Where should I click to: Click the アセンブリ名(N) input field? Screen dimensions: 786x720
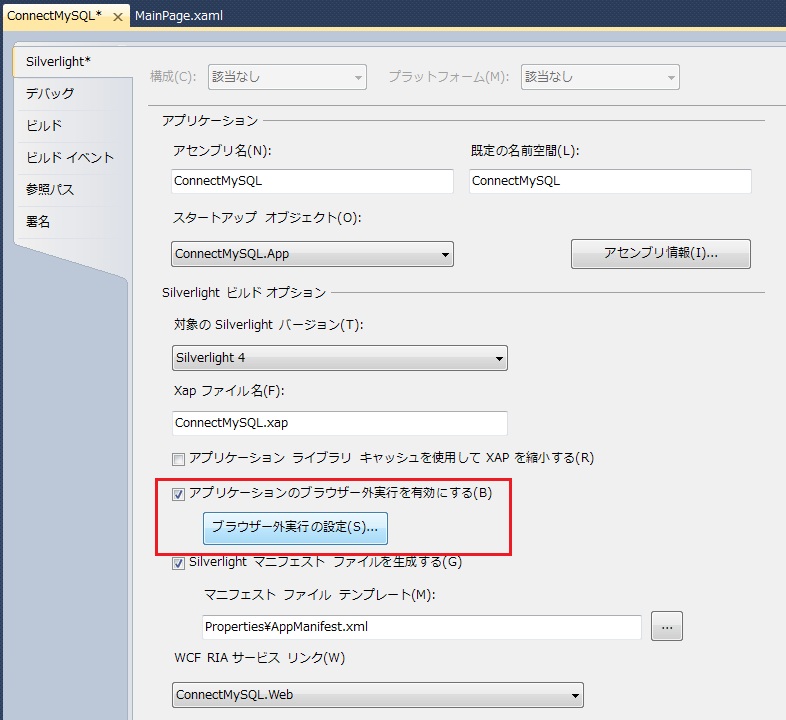(x=312, y=181)
